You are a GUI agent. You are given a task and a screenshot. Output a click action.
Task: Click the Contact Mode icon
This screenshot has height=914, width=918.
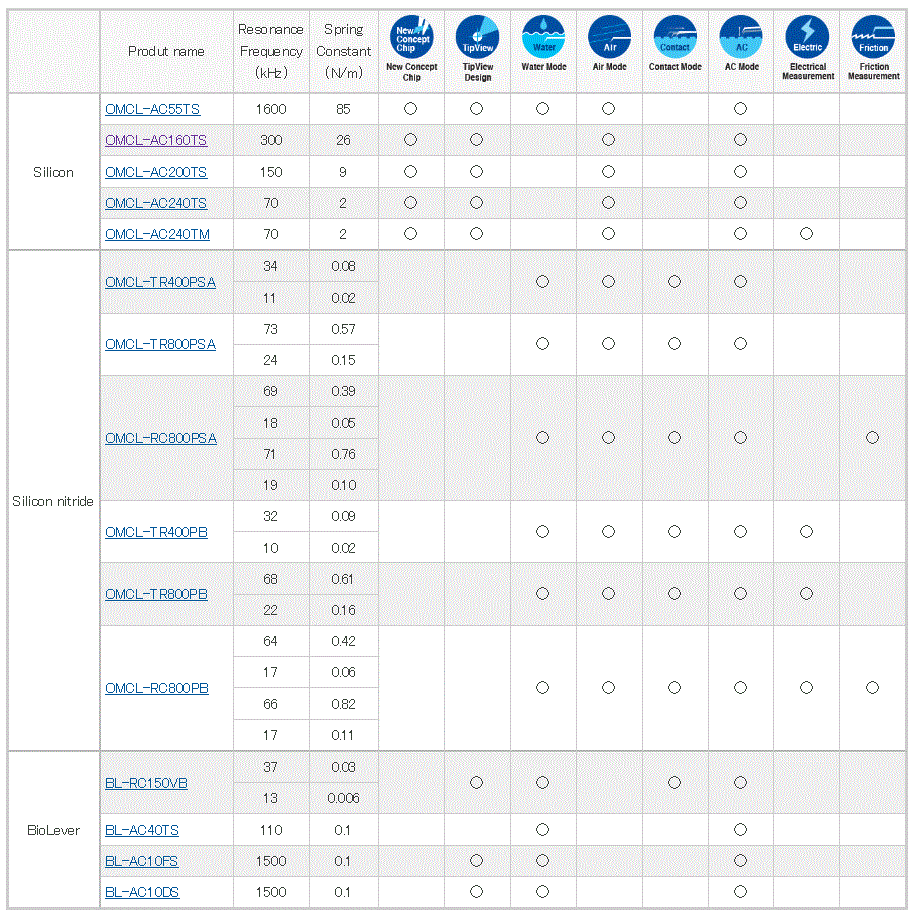tap(675, 37)
